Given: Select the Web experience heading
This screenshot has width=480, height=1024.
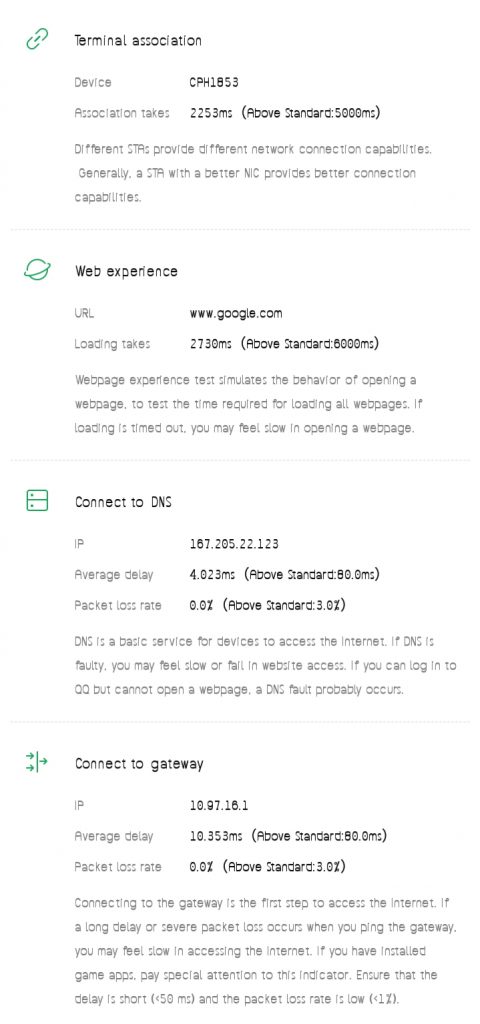Looking at the screenshot, I should [x=126, y=271].
